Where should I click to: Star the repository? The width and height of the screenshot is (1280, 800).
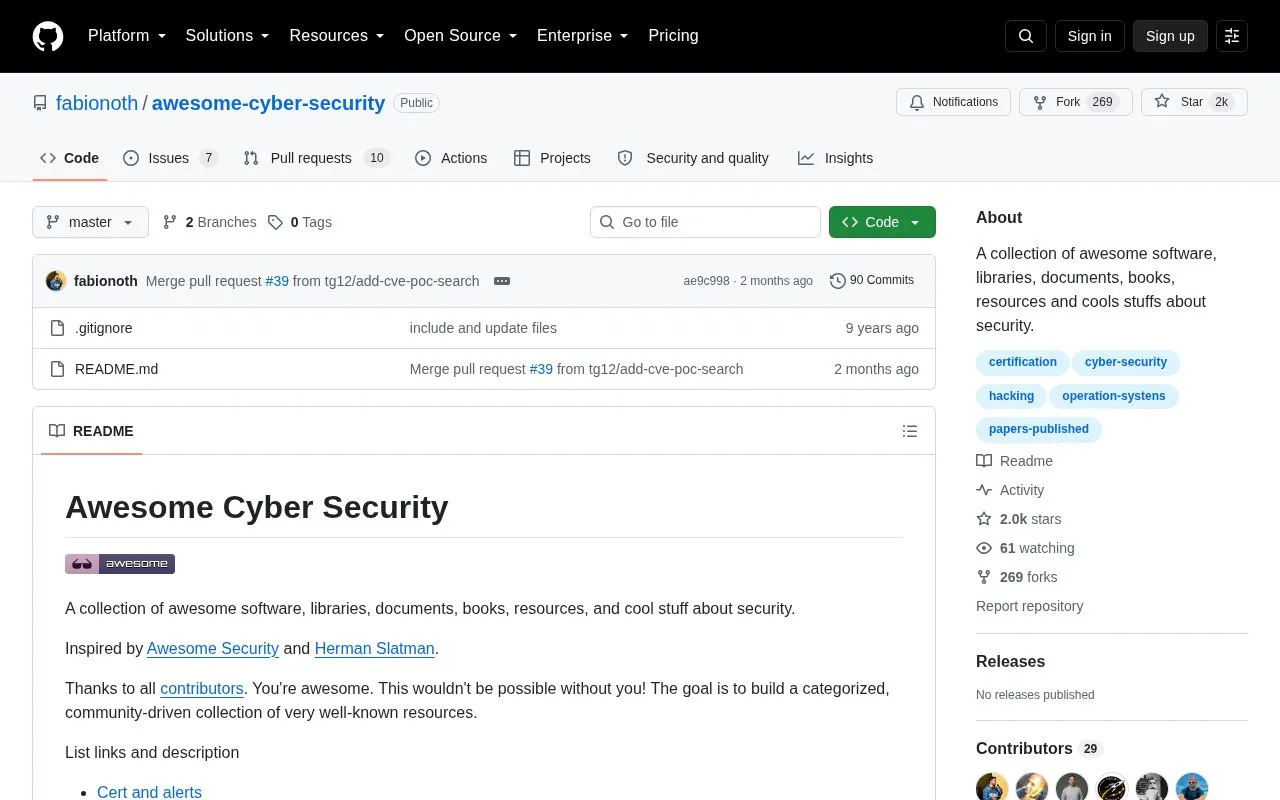coord(1194,102)
